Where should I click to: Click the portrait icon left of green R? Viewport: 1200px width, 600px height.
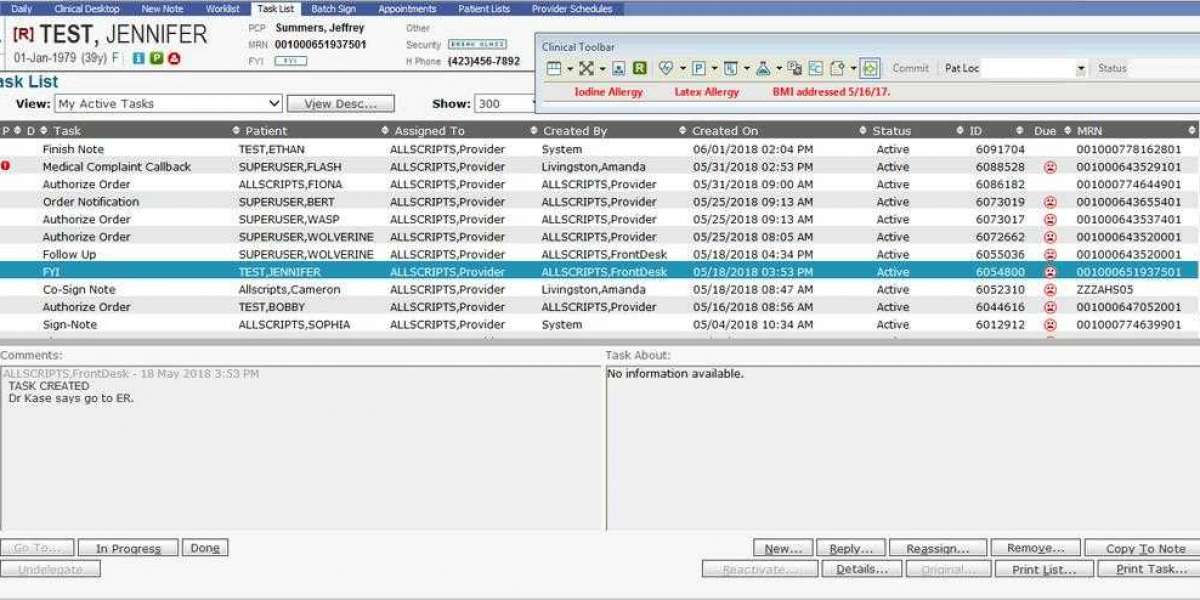click(x=619, y=69)
